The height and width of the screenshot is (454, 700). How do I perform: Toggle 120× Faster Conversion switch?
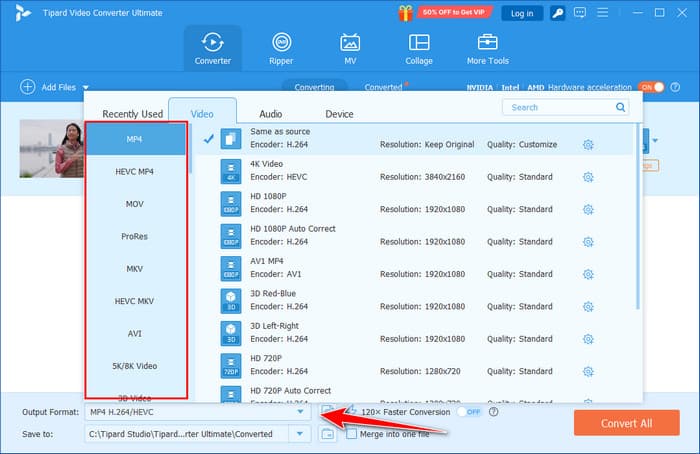pos(469,412)
